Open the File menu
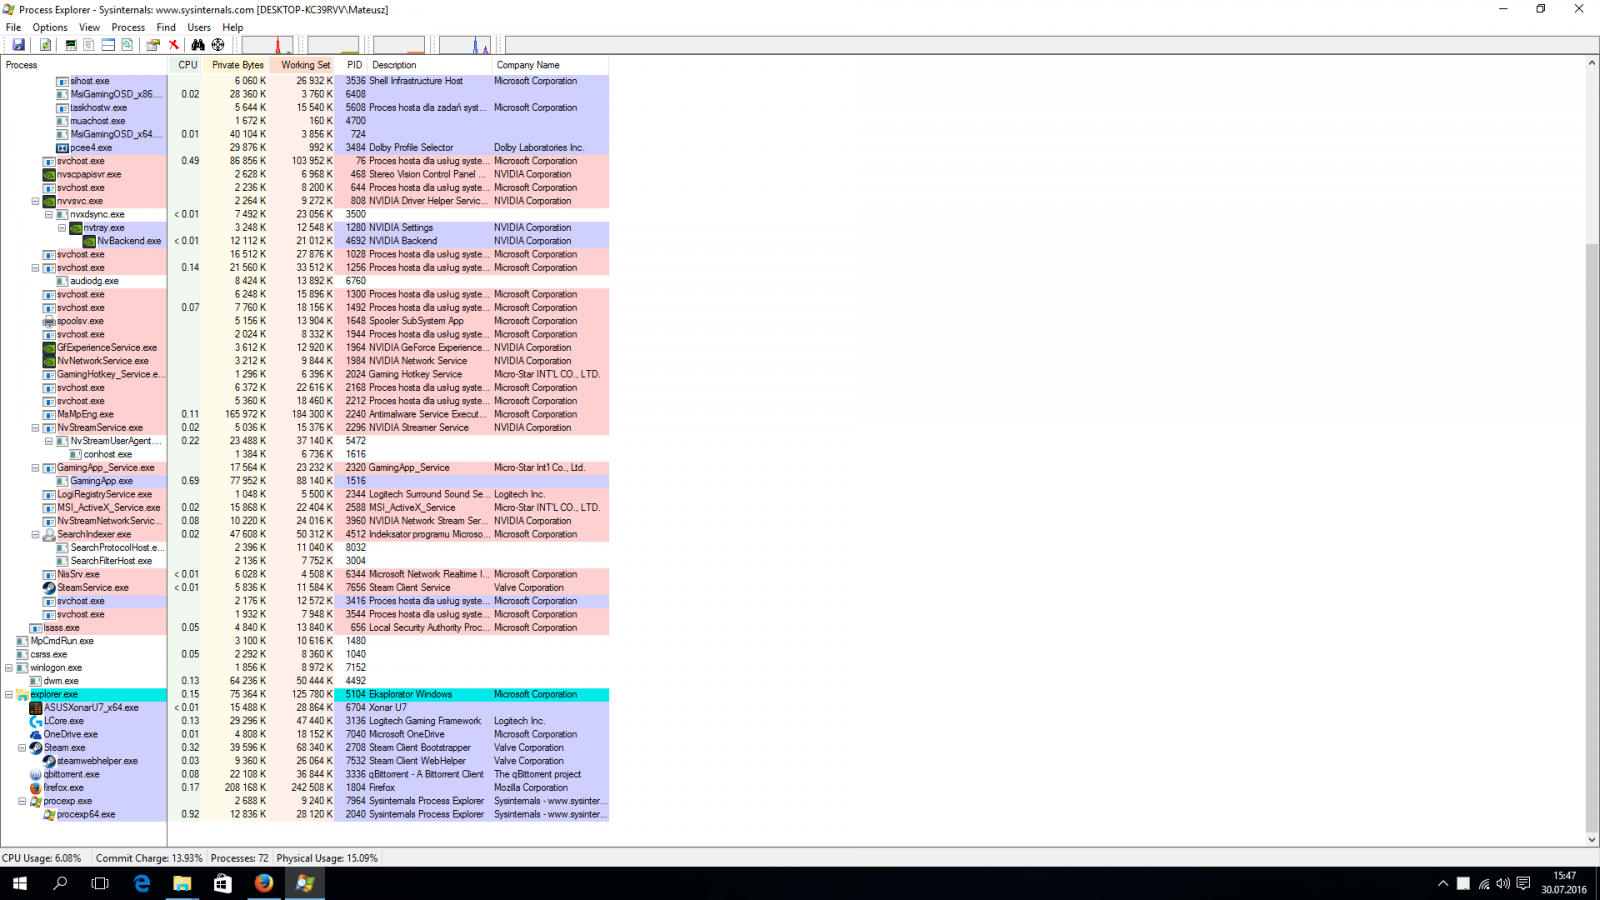This screenshot has width=1600, height=900. tap(13, 27)
